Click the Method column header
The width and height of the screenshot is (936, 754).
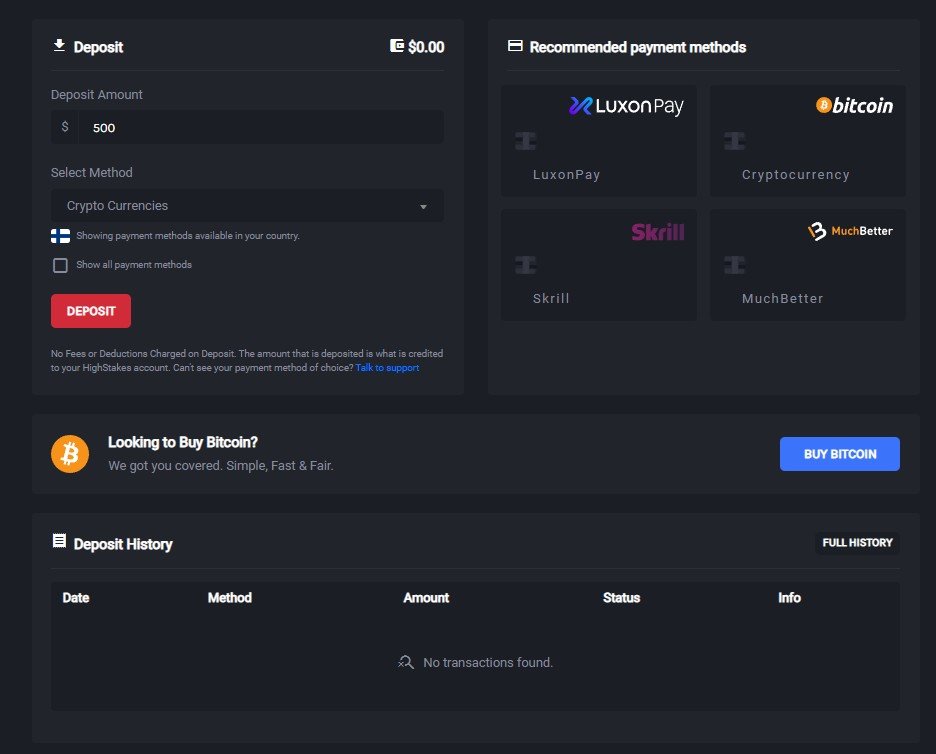click(230, 598)
